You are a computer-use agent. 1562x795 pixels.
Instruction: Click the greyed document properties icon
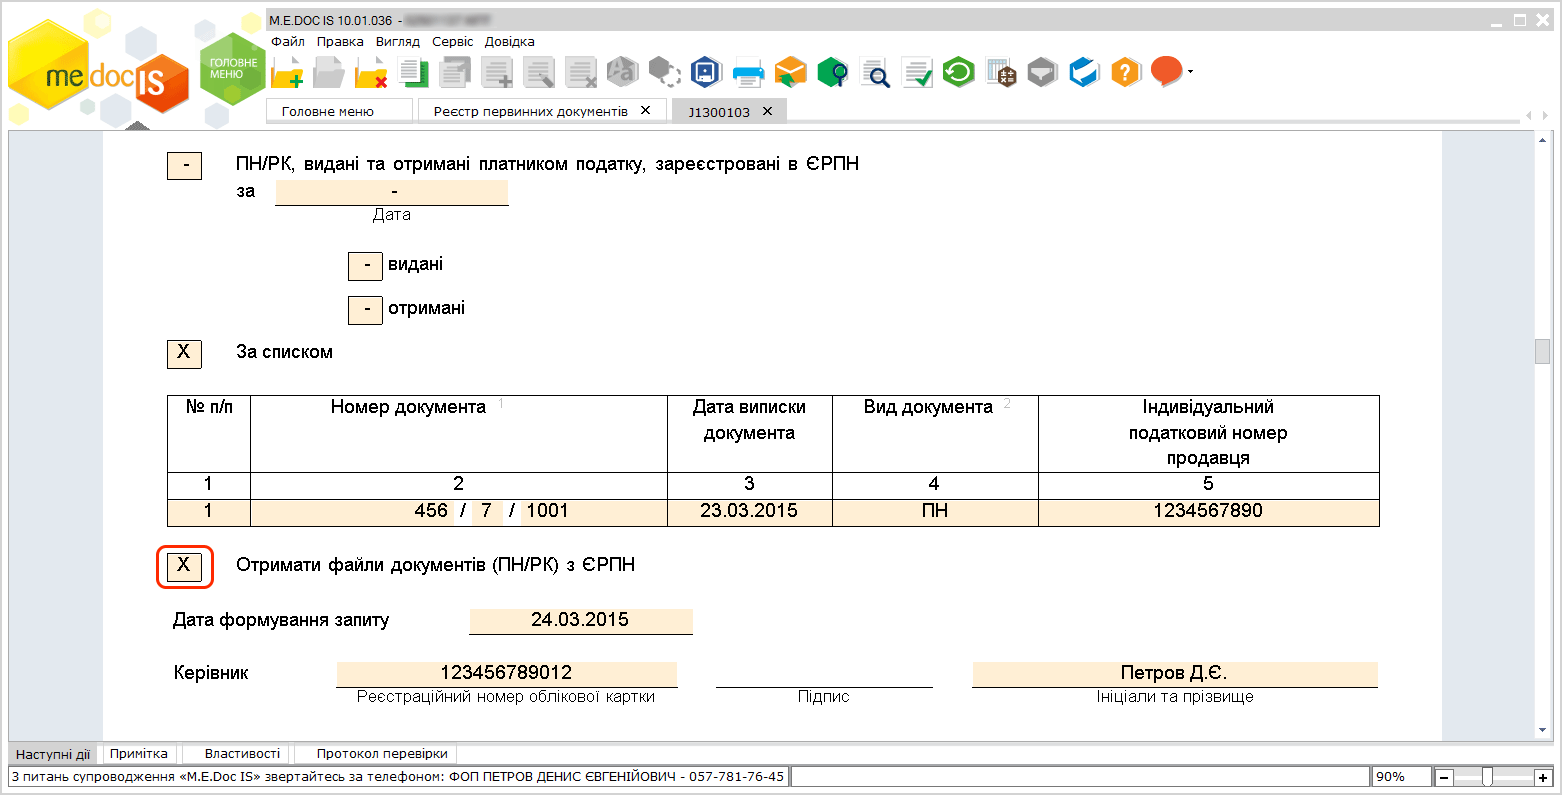455,72
